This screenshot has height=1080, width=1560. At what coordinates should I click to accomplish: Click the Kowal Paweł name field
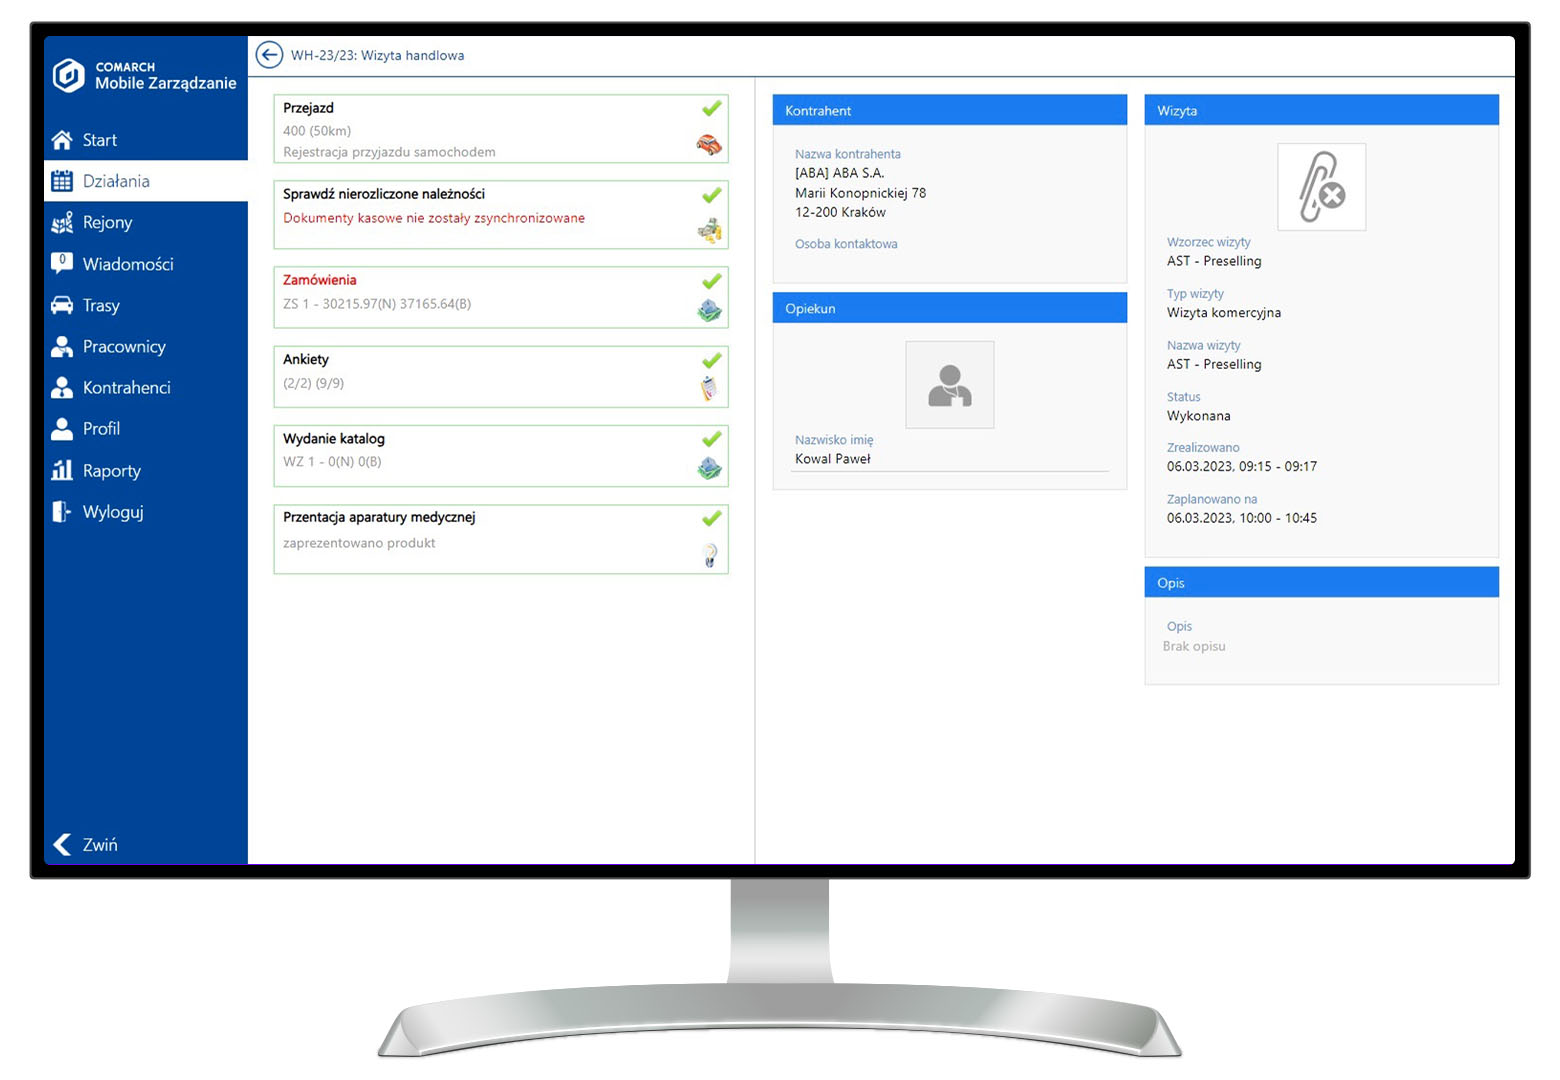950,459
